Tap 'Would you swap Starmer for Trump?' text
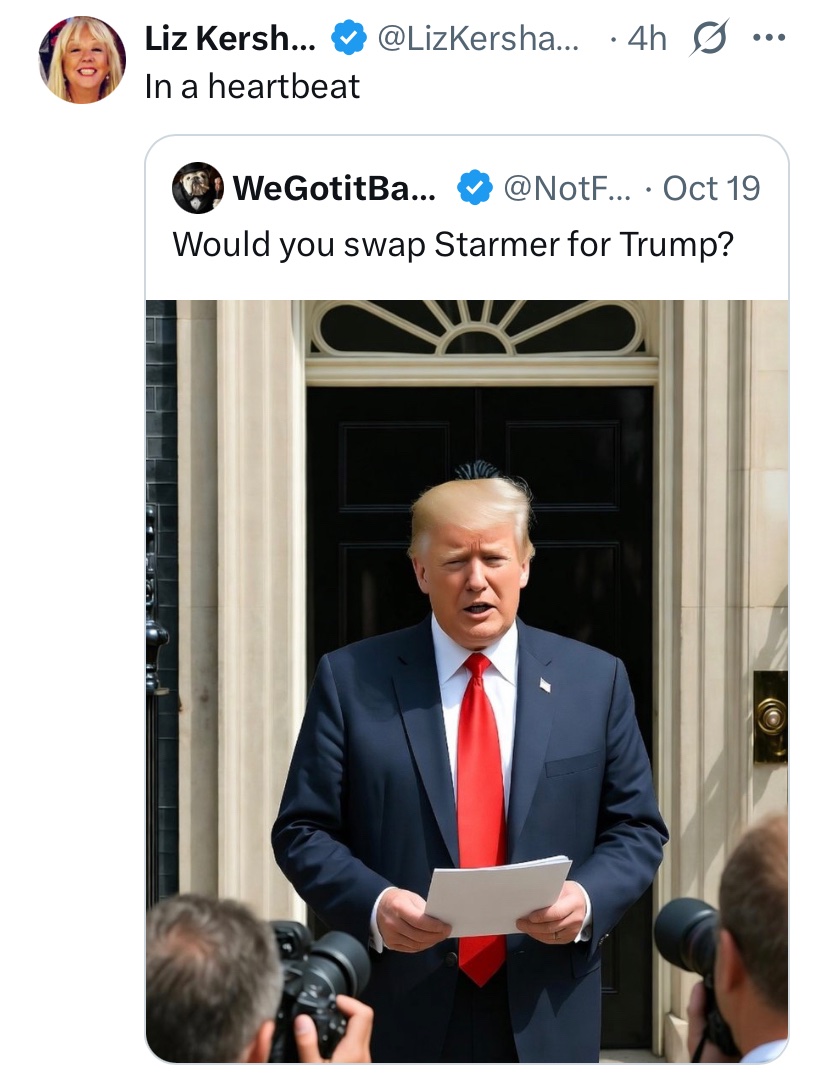828x1079 pixels. 453,244
